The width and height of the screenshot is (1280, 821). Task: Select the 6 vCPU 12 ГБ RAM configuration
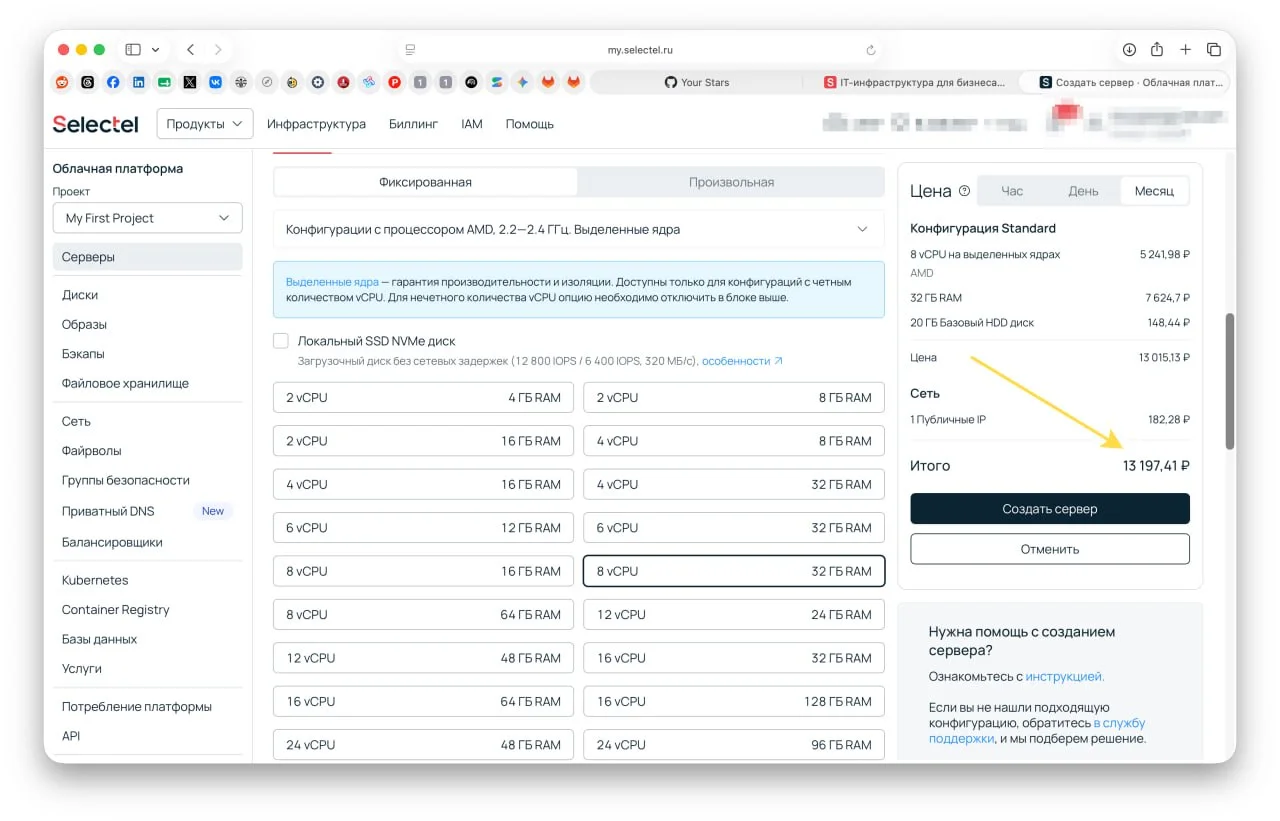[424, 527]
